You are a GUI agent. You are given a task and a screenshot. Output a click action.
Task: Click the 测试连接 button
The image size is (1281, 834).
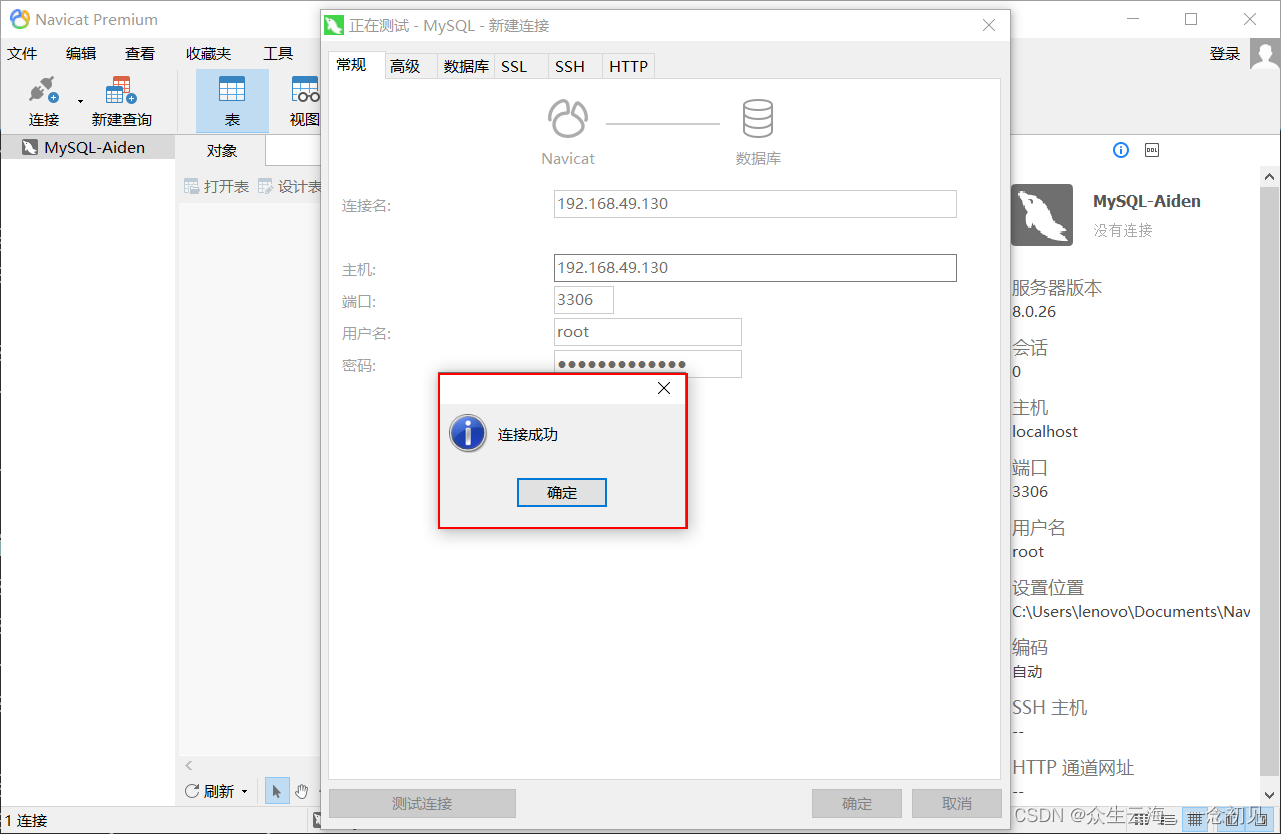(422, 803)
